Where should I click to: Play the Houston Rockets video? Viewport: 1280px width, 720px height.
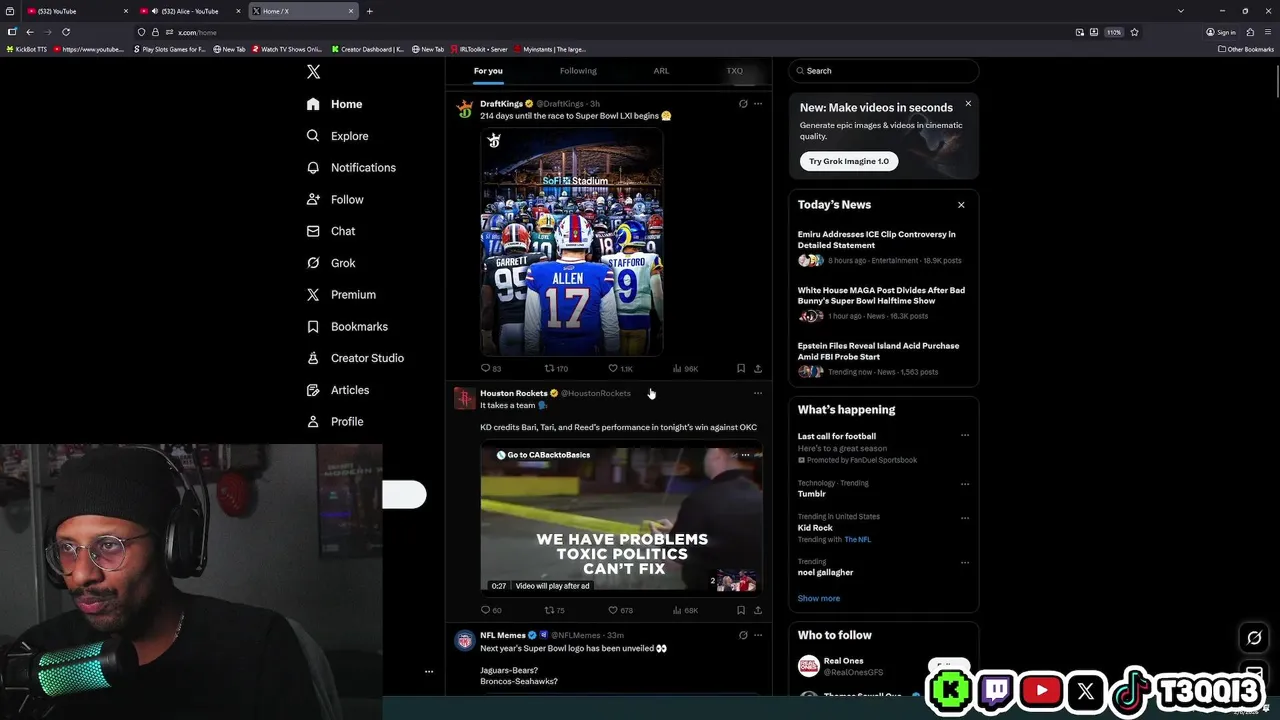coord(621,519)
